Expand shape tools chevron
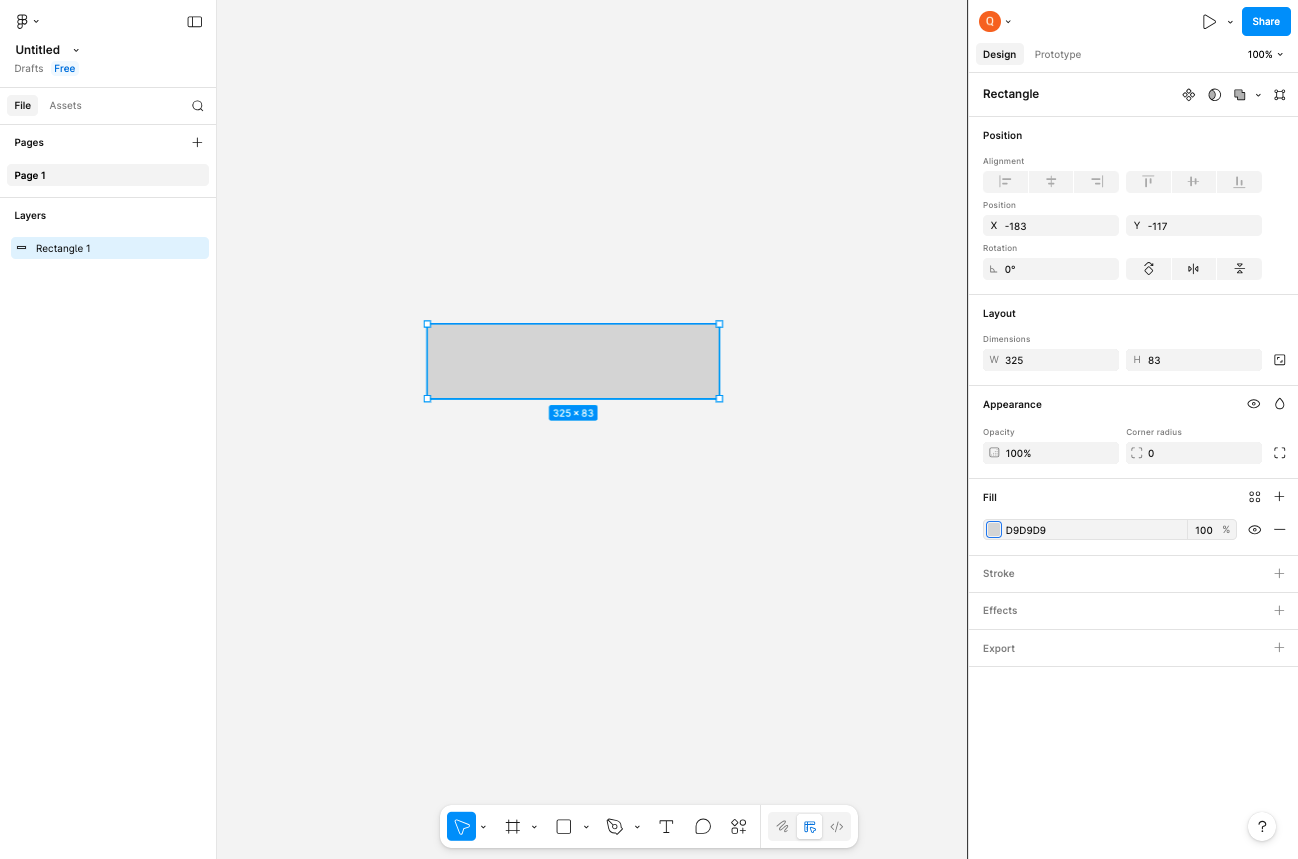The width and height of the screenshot is (1298, 859). coord(586,827)
